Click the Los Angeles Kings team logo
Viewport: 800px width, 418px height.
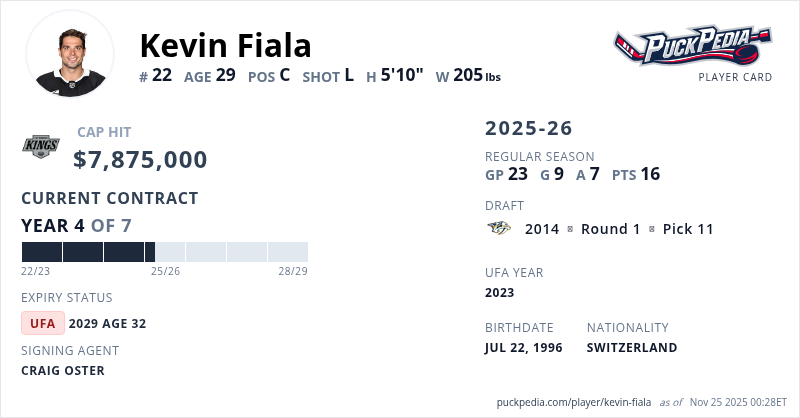pyautogui.click(x=41, y=147)
